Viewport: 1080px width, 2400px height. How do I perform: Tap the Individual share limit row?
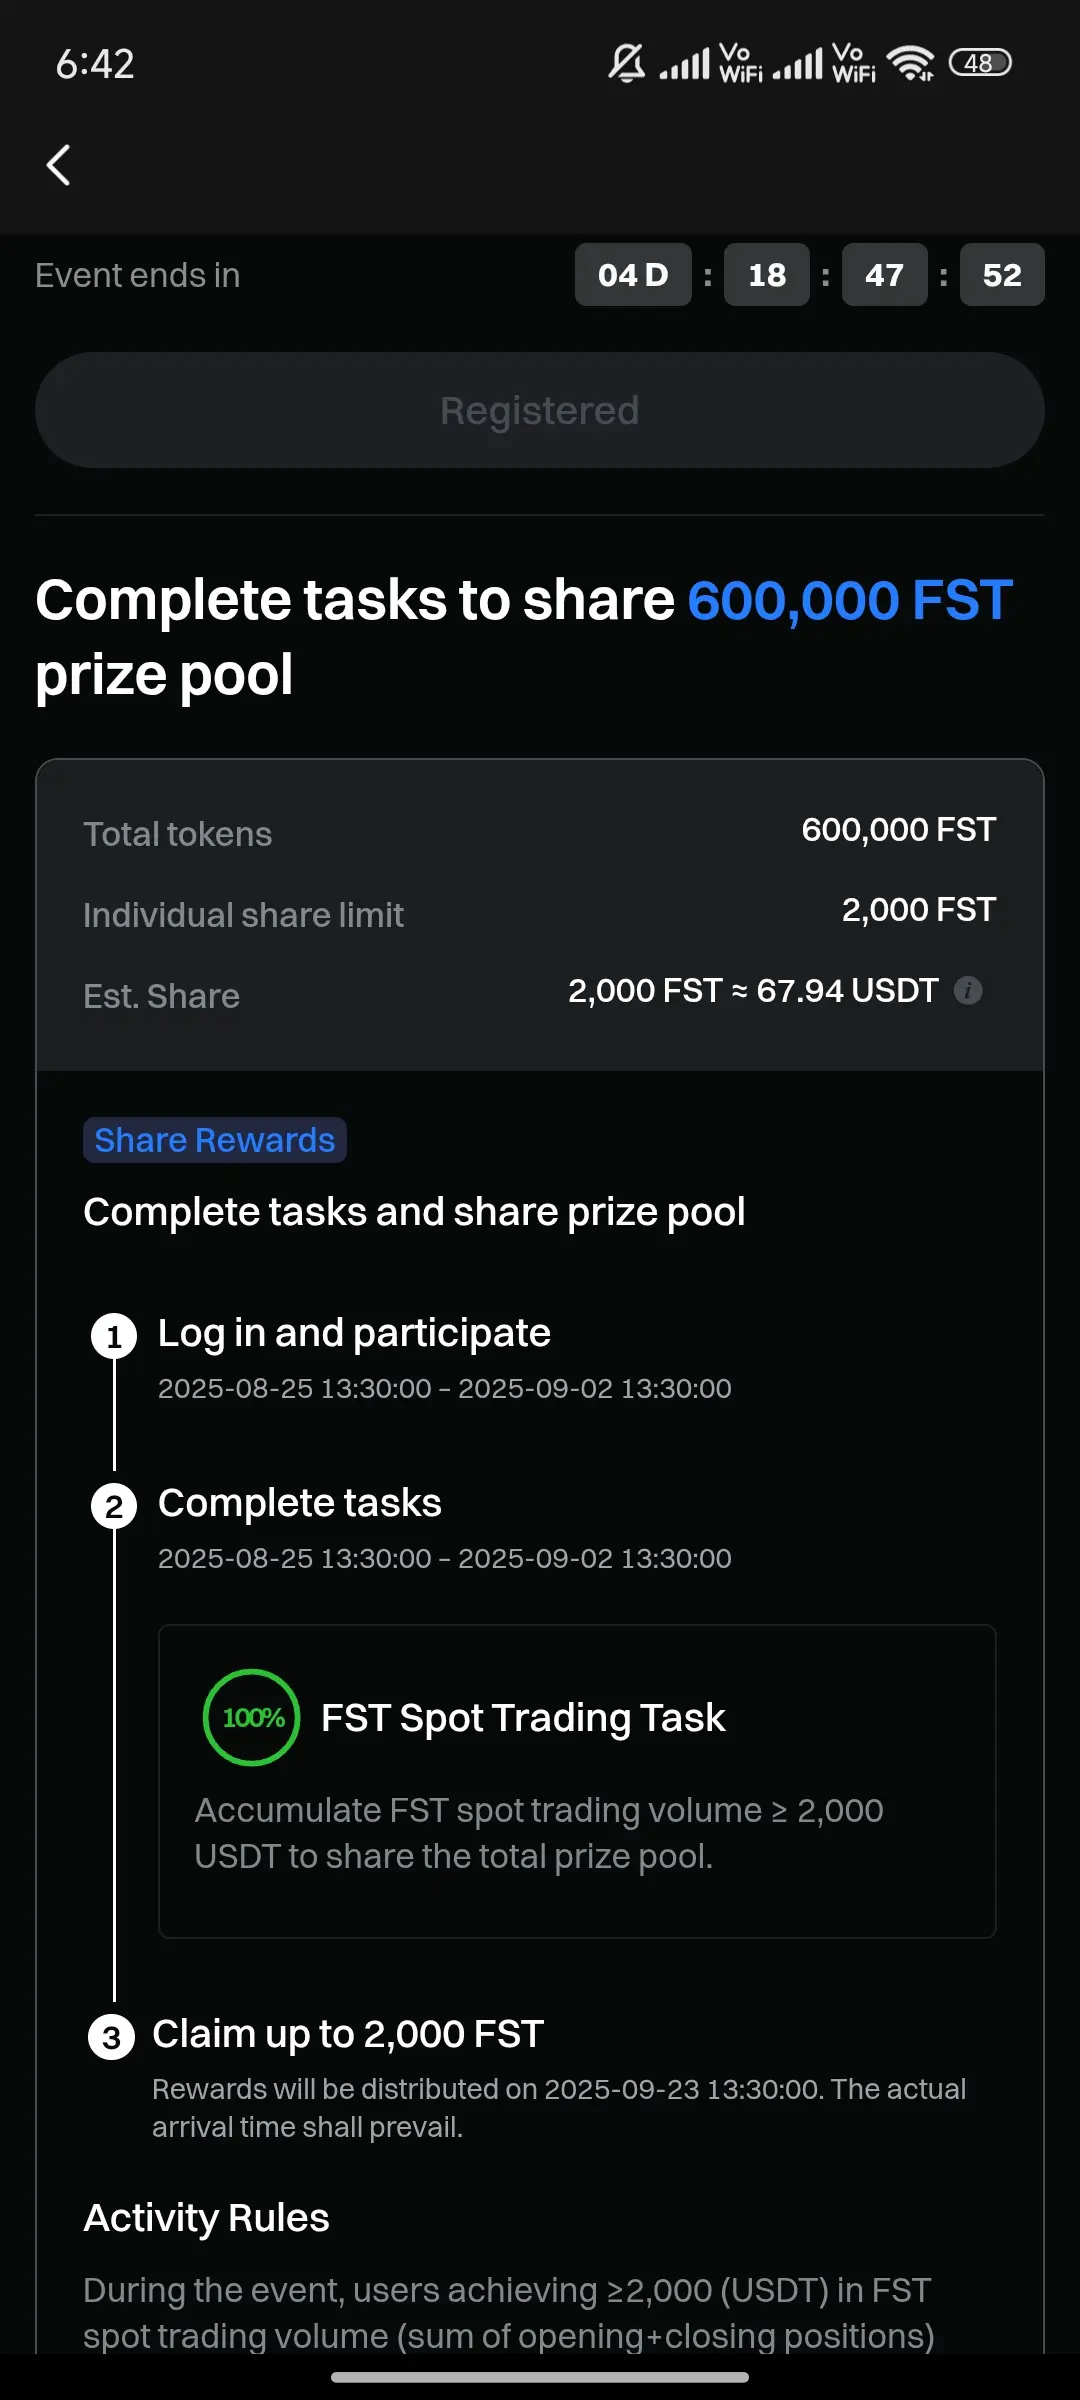click(x=540, y=913)
